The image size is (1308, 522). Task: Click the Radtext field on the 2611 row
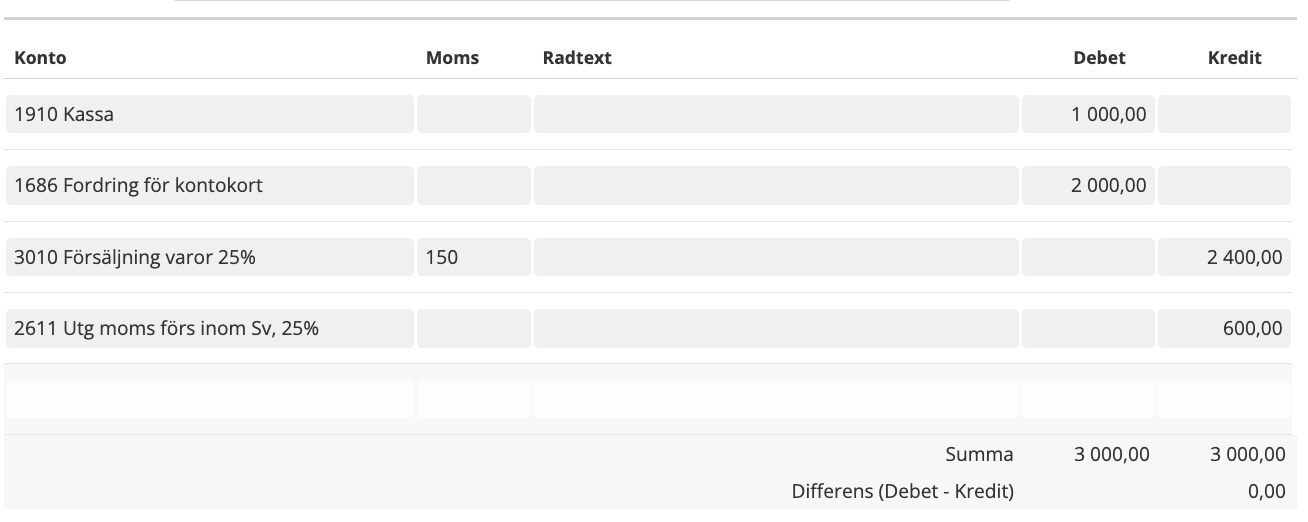point(776,328)
